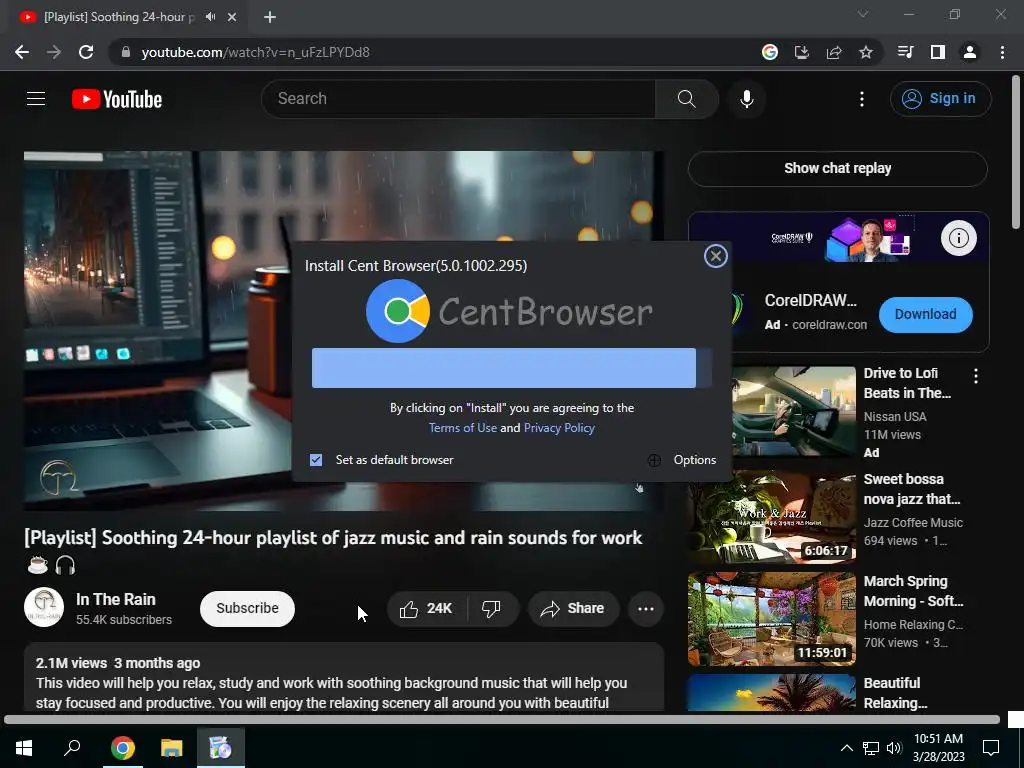Go to YouTube home via logo

pyautogui.click(x=117, y=99)
